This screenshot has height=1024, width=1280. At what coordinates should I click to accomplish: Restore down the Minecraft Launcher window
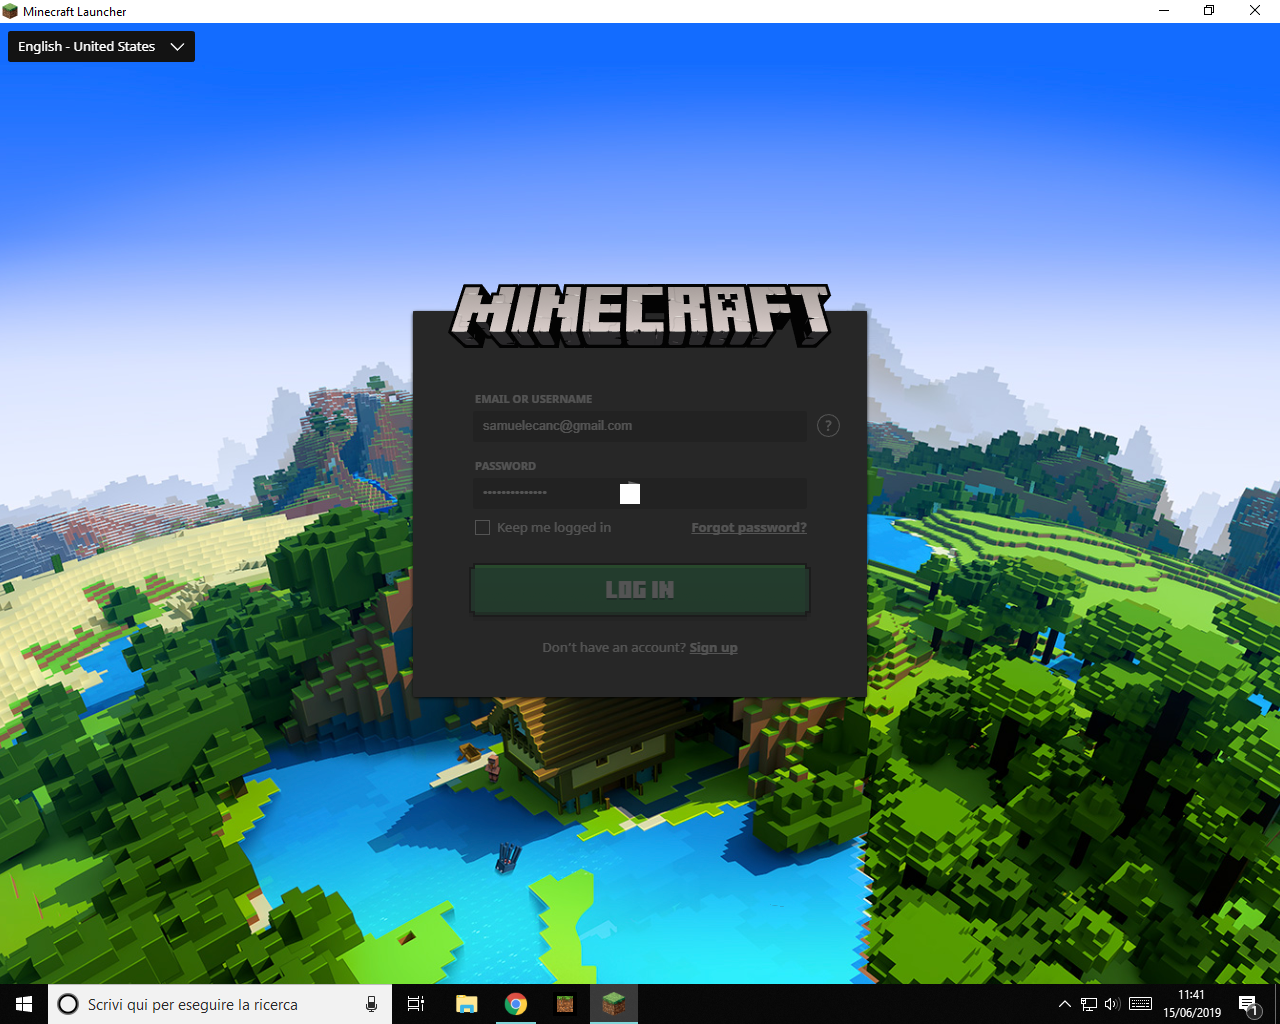tap(1209, 11)
